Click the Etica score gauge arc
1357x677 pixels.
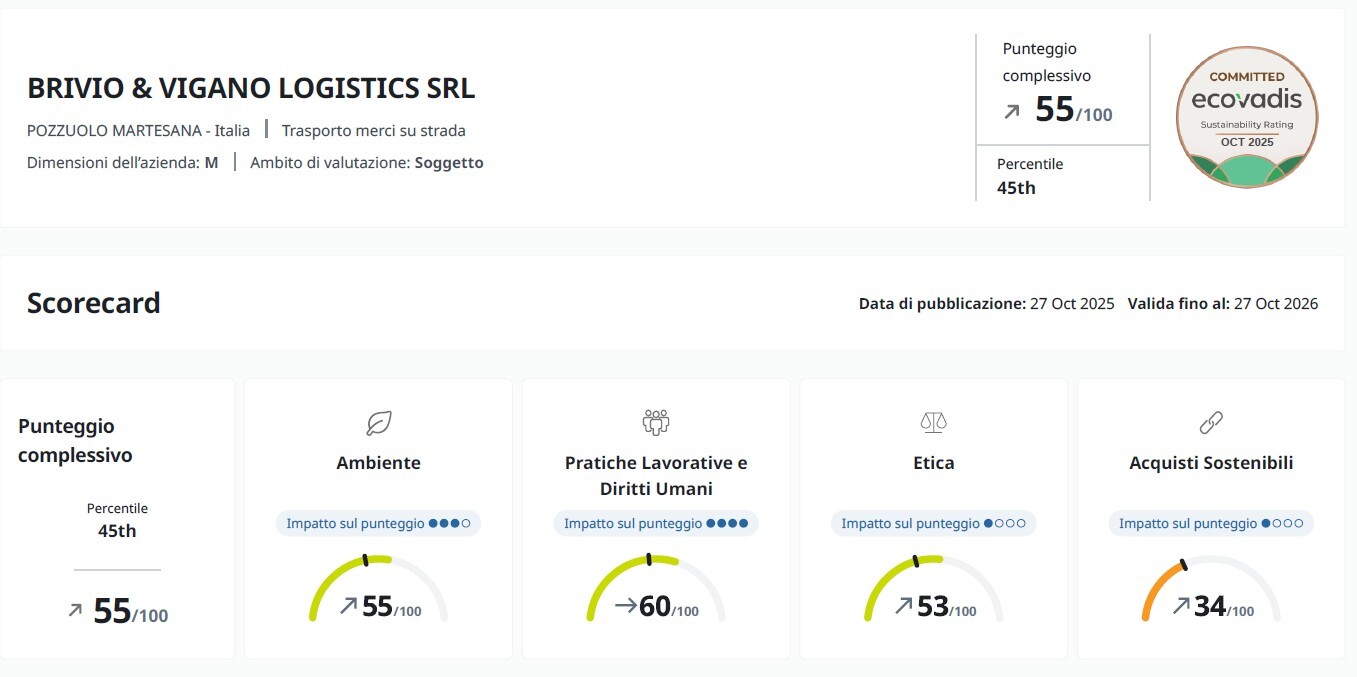pyautogui.click(x=934, y=587)
